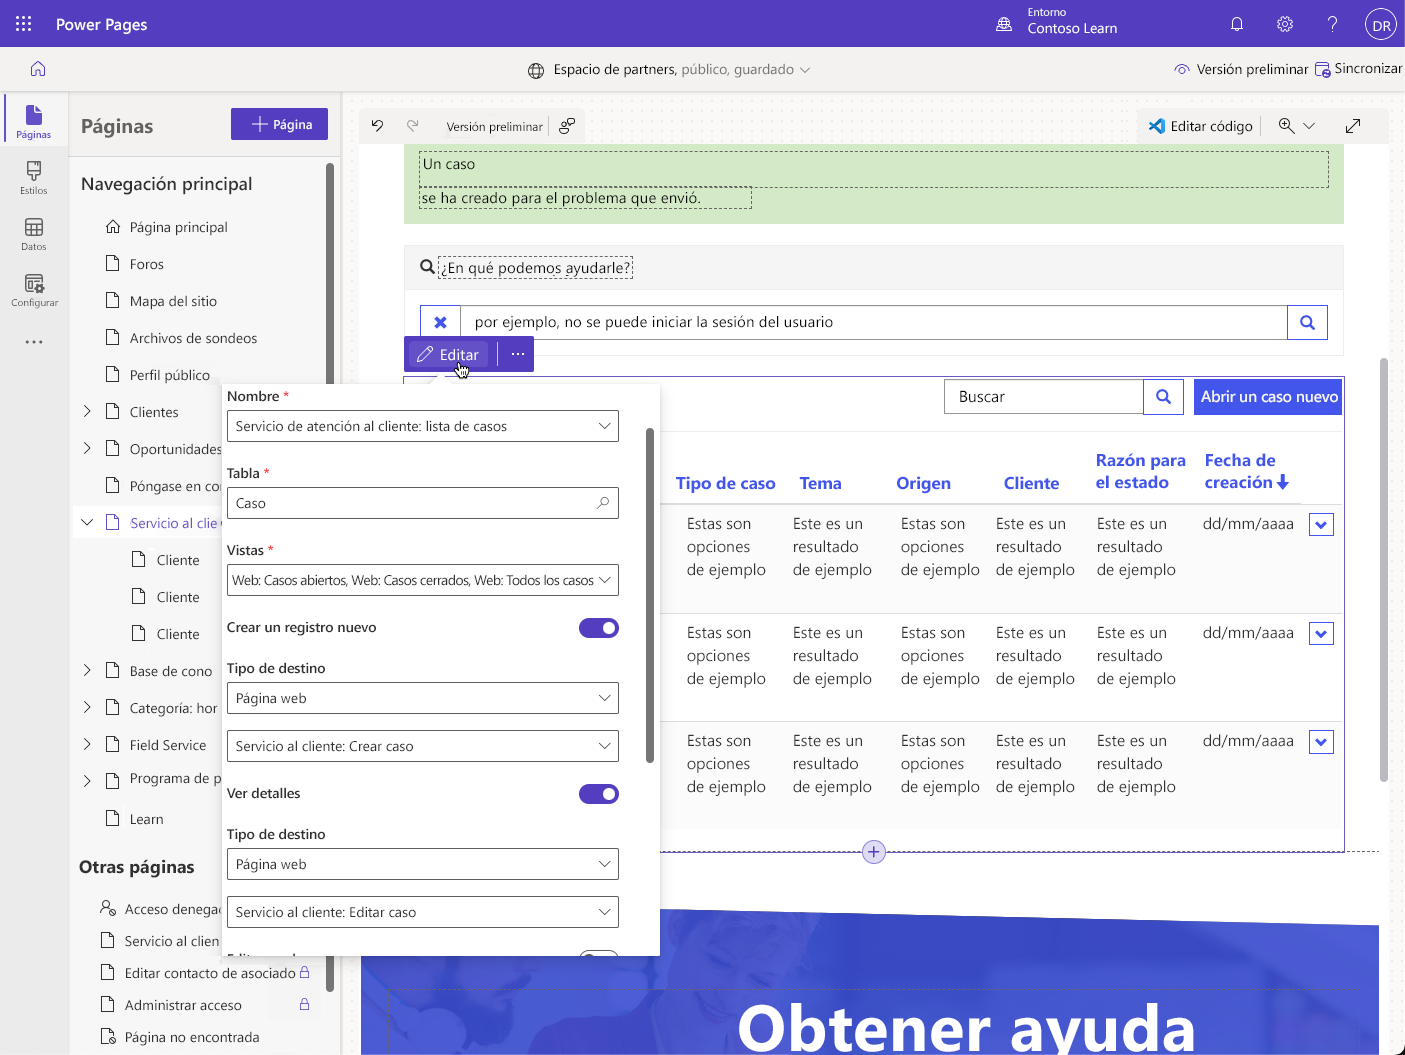The height and width of the screenshot is (1055, 1405).
Task: Open the app launcher waffle menu
Action: point(24,24)
